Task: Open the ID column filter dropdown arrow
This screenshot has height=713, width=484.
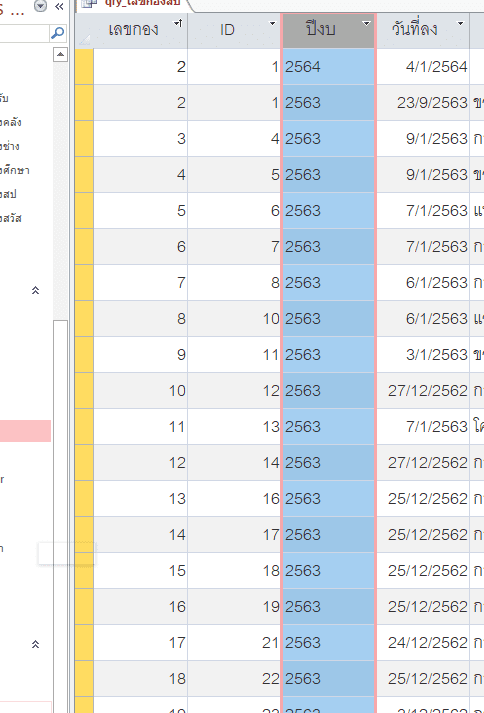Action: point(272,23)
